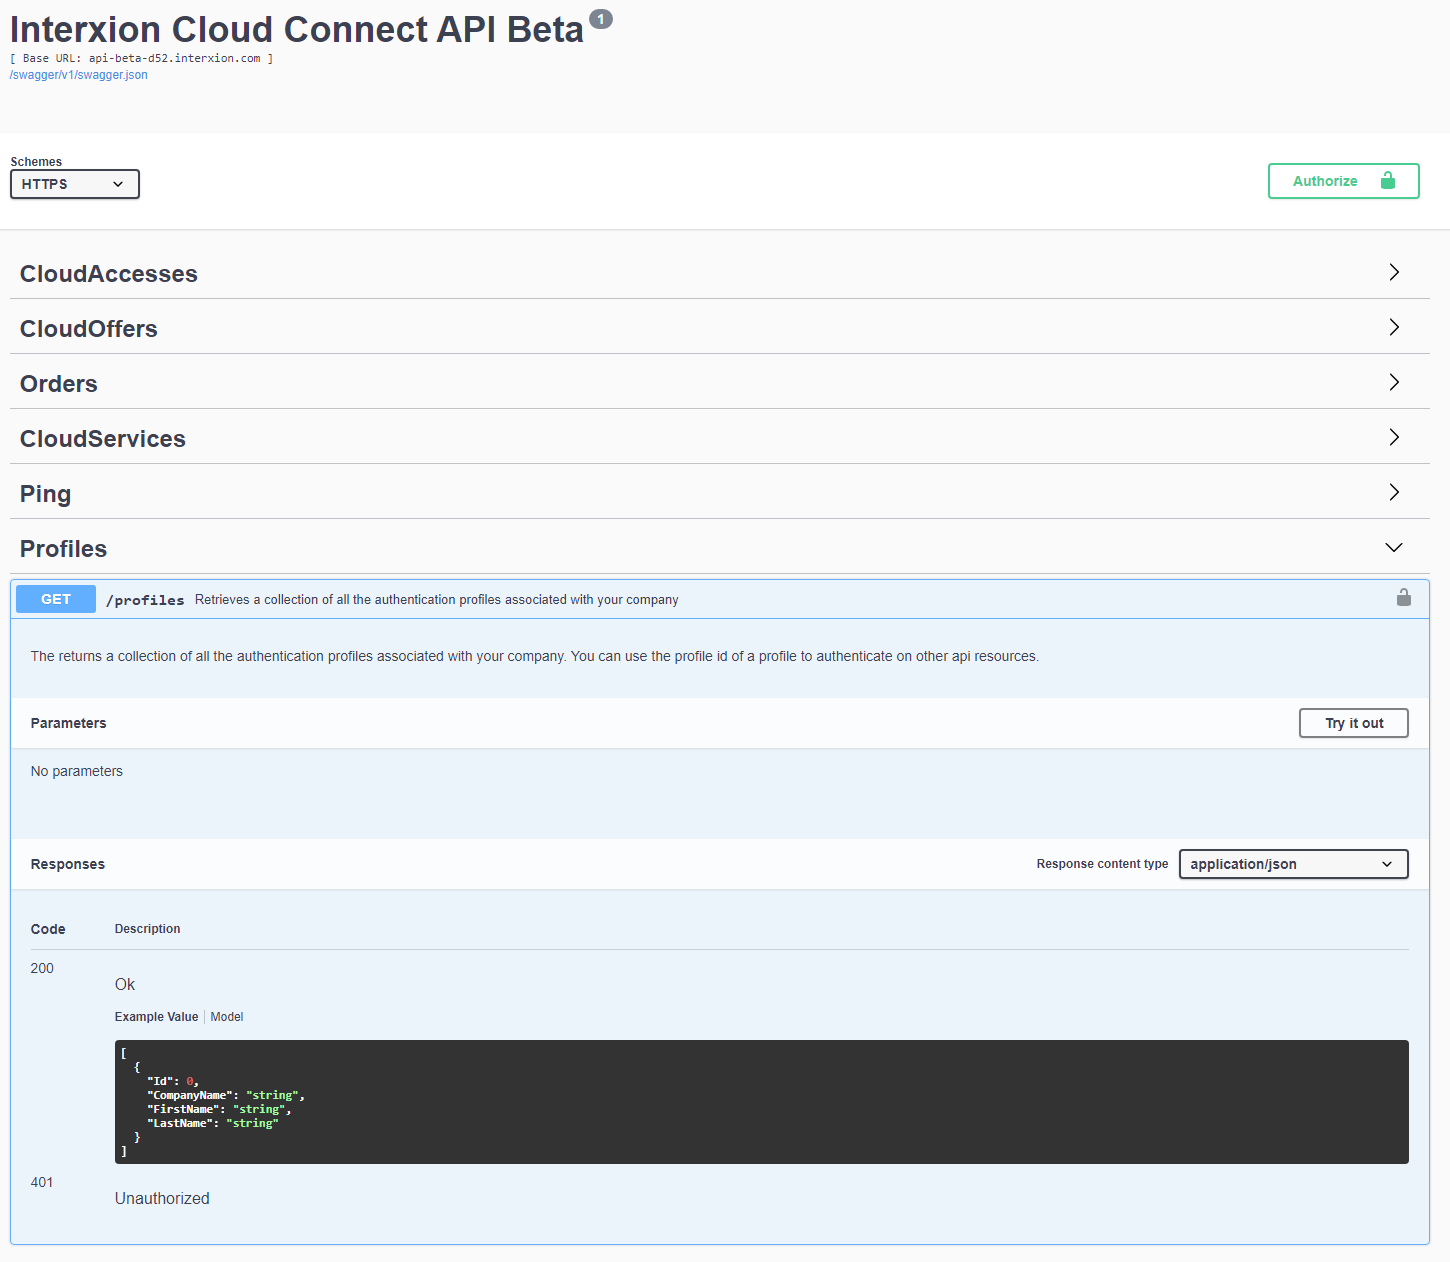This screenshot has width=1450, height=1262.
Task: Open the HTTPS schemes dropdown
Action: [75, 184]
